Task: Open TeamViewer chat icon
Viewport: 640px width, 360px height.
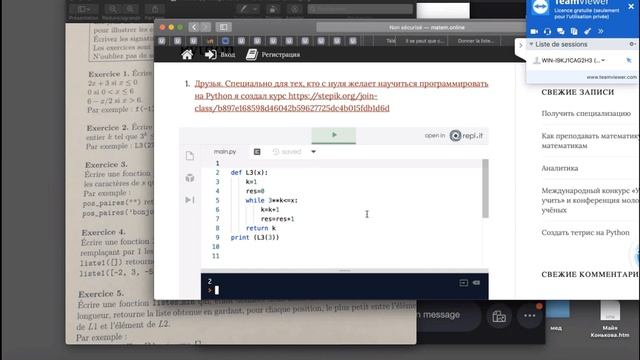Action: [x=561, y=31]
